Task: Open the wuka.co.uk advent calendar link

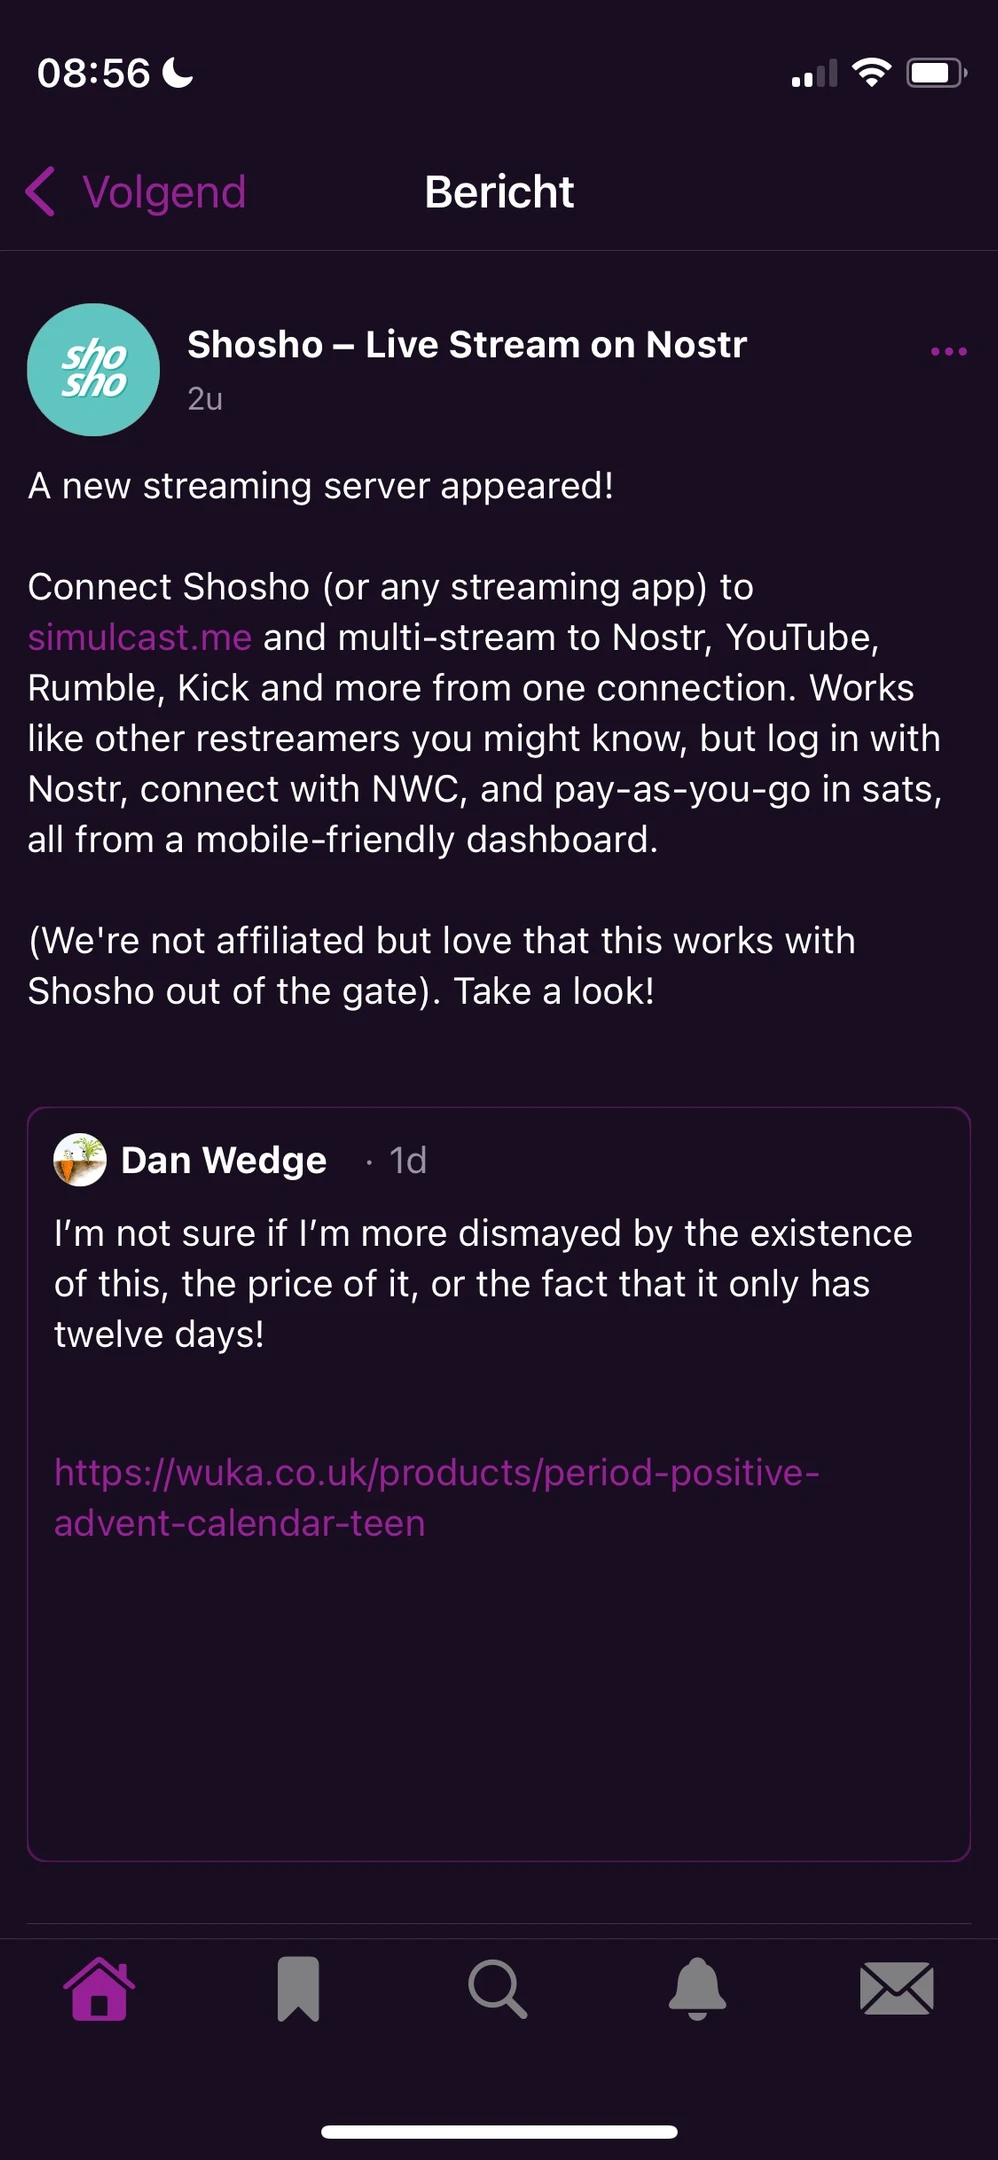Action: pyautogui.click(x=436, y=1497)
